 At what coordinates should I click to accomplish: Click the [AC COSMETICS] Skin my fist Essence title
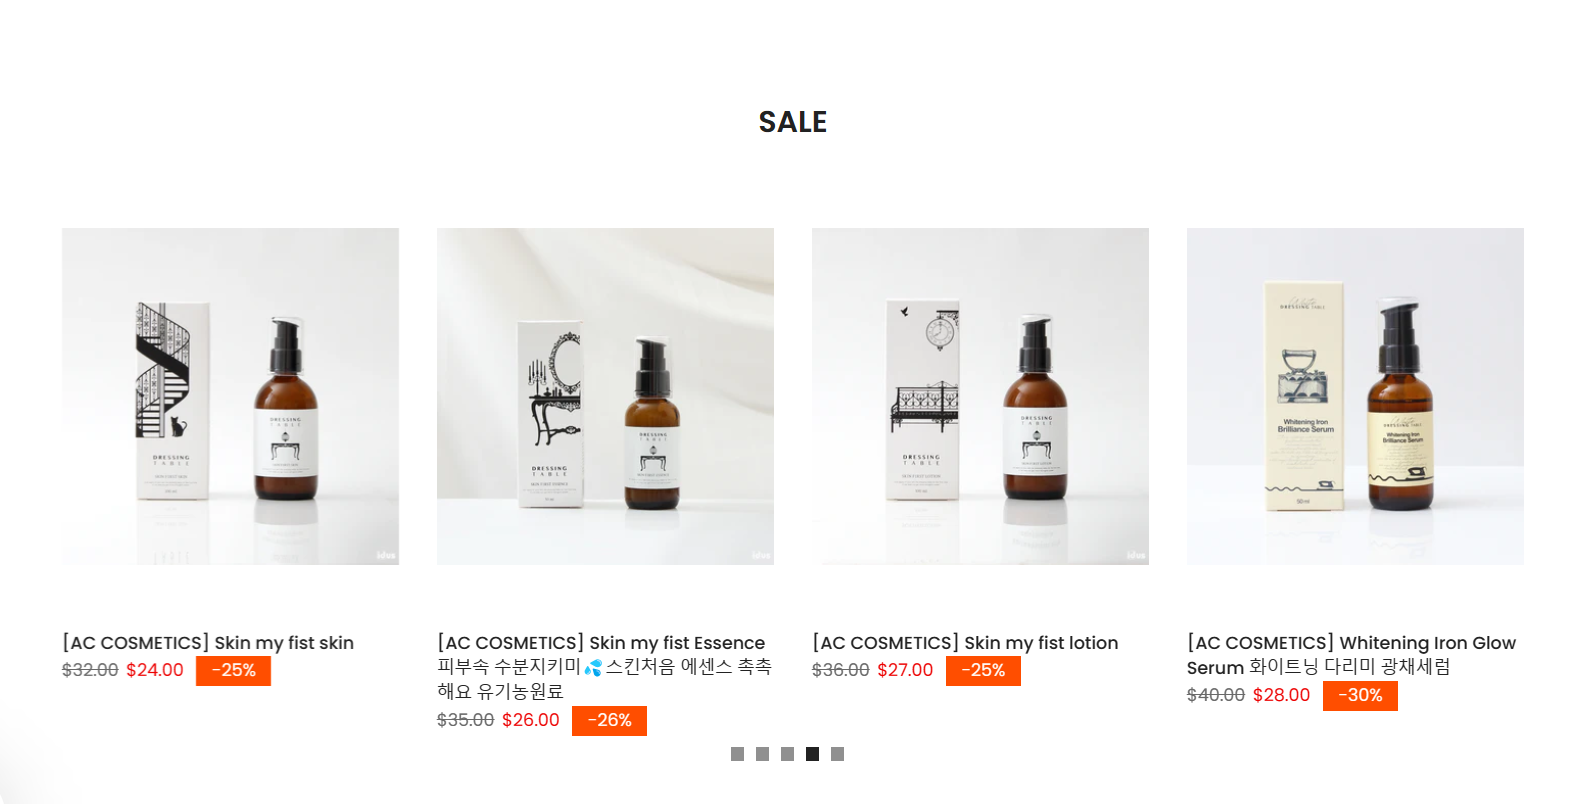pyautogui.click(x=604, y=667)
